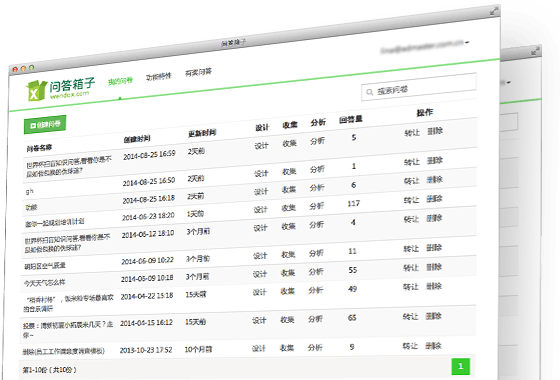Click 分析 for survey created 2014-08-25 16:59
Image resolution: width=560 pixels, height=380 pixels.
click(318, 141)
